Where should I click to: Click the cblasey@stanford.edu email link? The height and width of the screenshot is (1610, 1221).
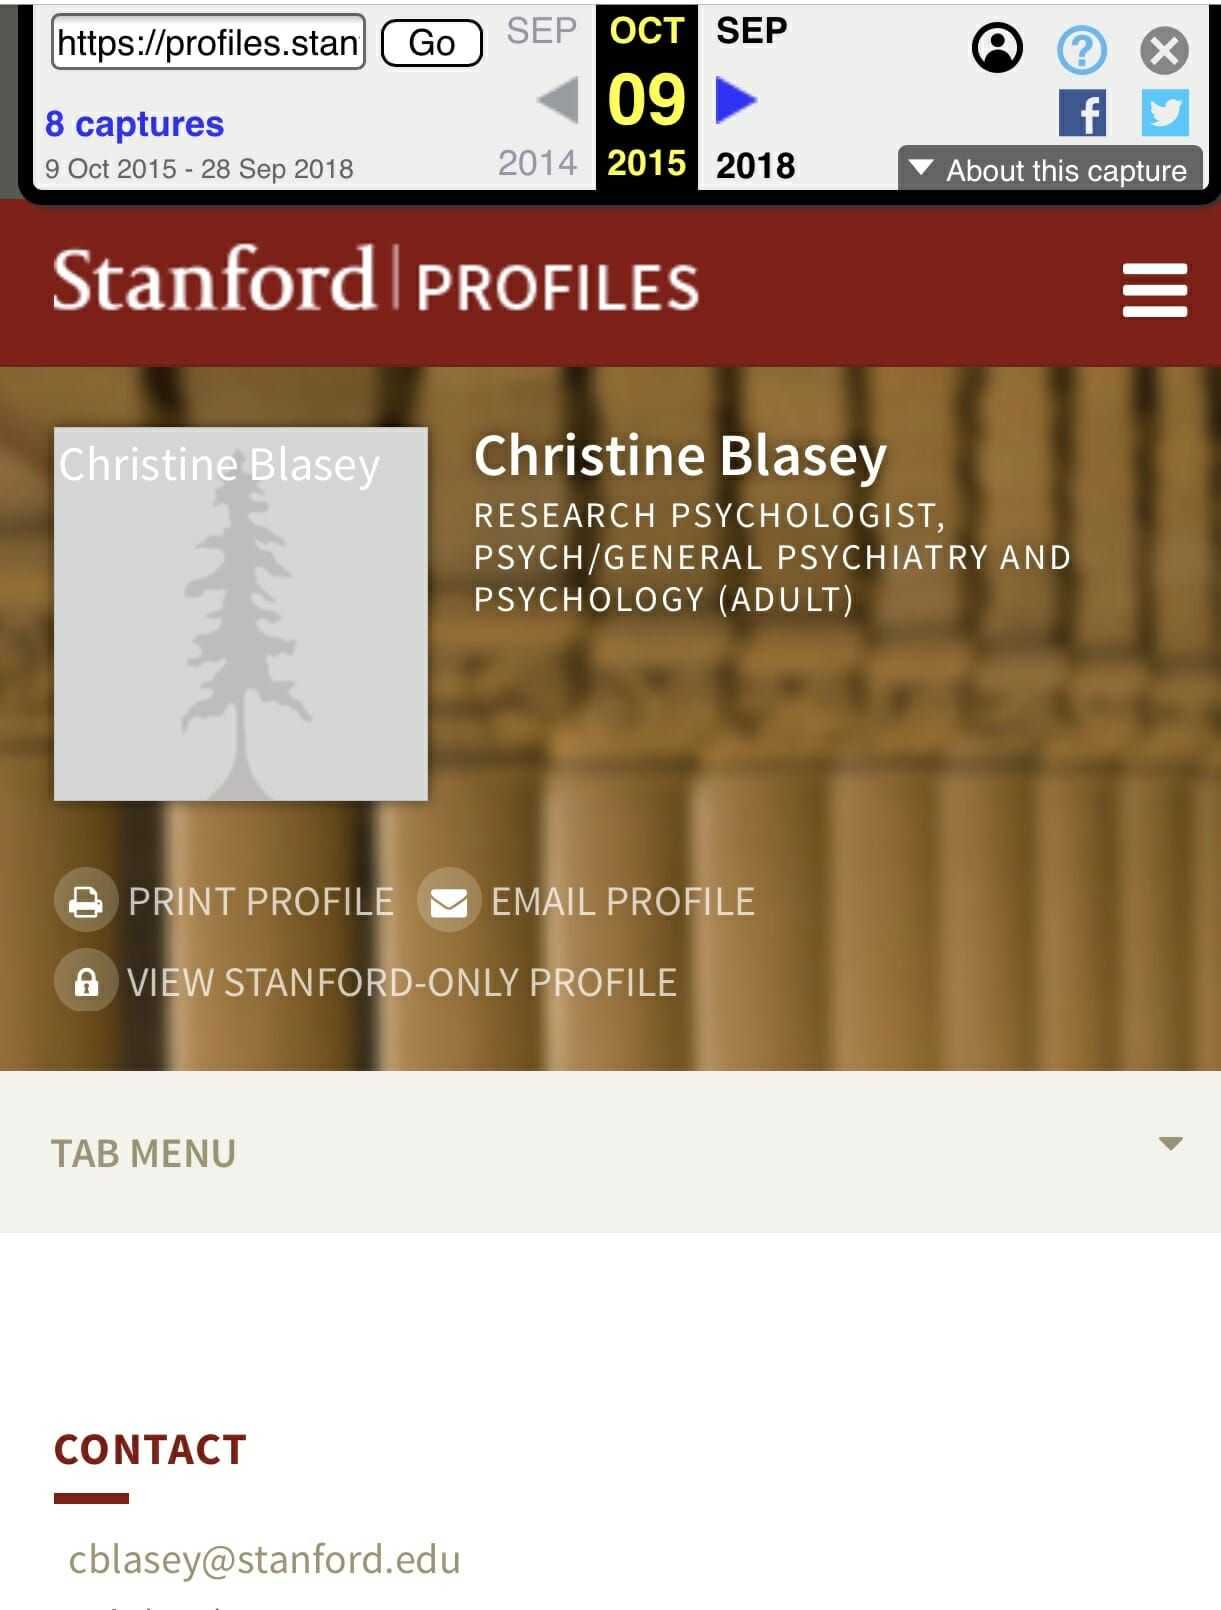click(x=264, y=1559)
